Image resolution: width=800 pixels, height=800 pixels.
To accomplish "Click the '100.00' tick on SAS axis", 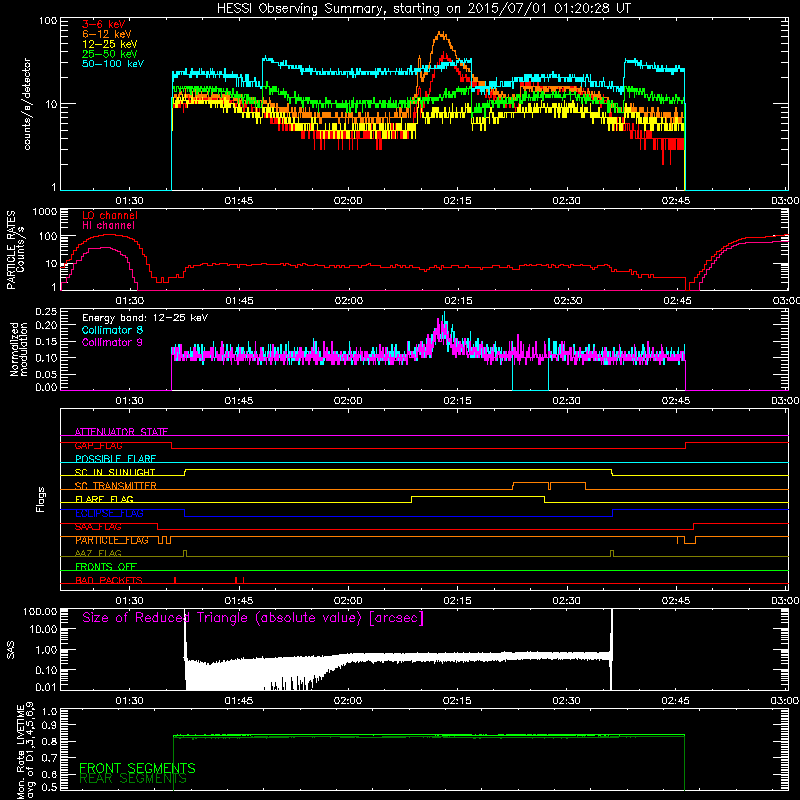I will [40, 611].
